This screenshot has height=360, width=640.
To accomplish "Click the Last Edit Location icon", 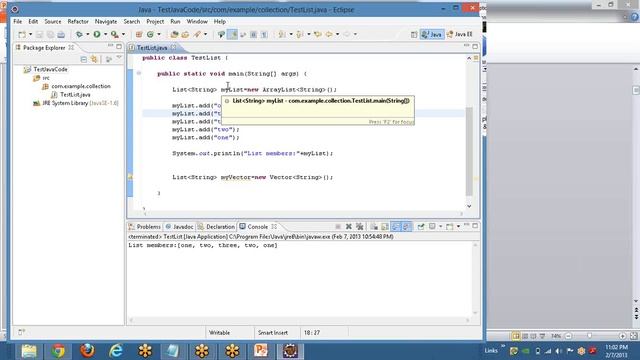I will 318,35.
